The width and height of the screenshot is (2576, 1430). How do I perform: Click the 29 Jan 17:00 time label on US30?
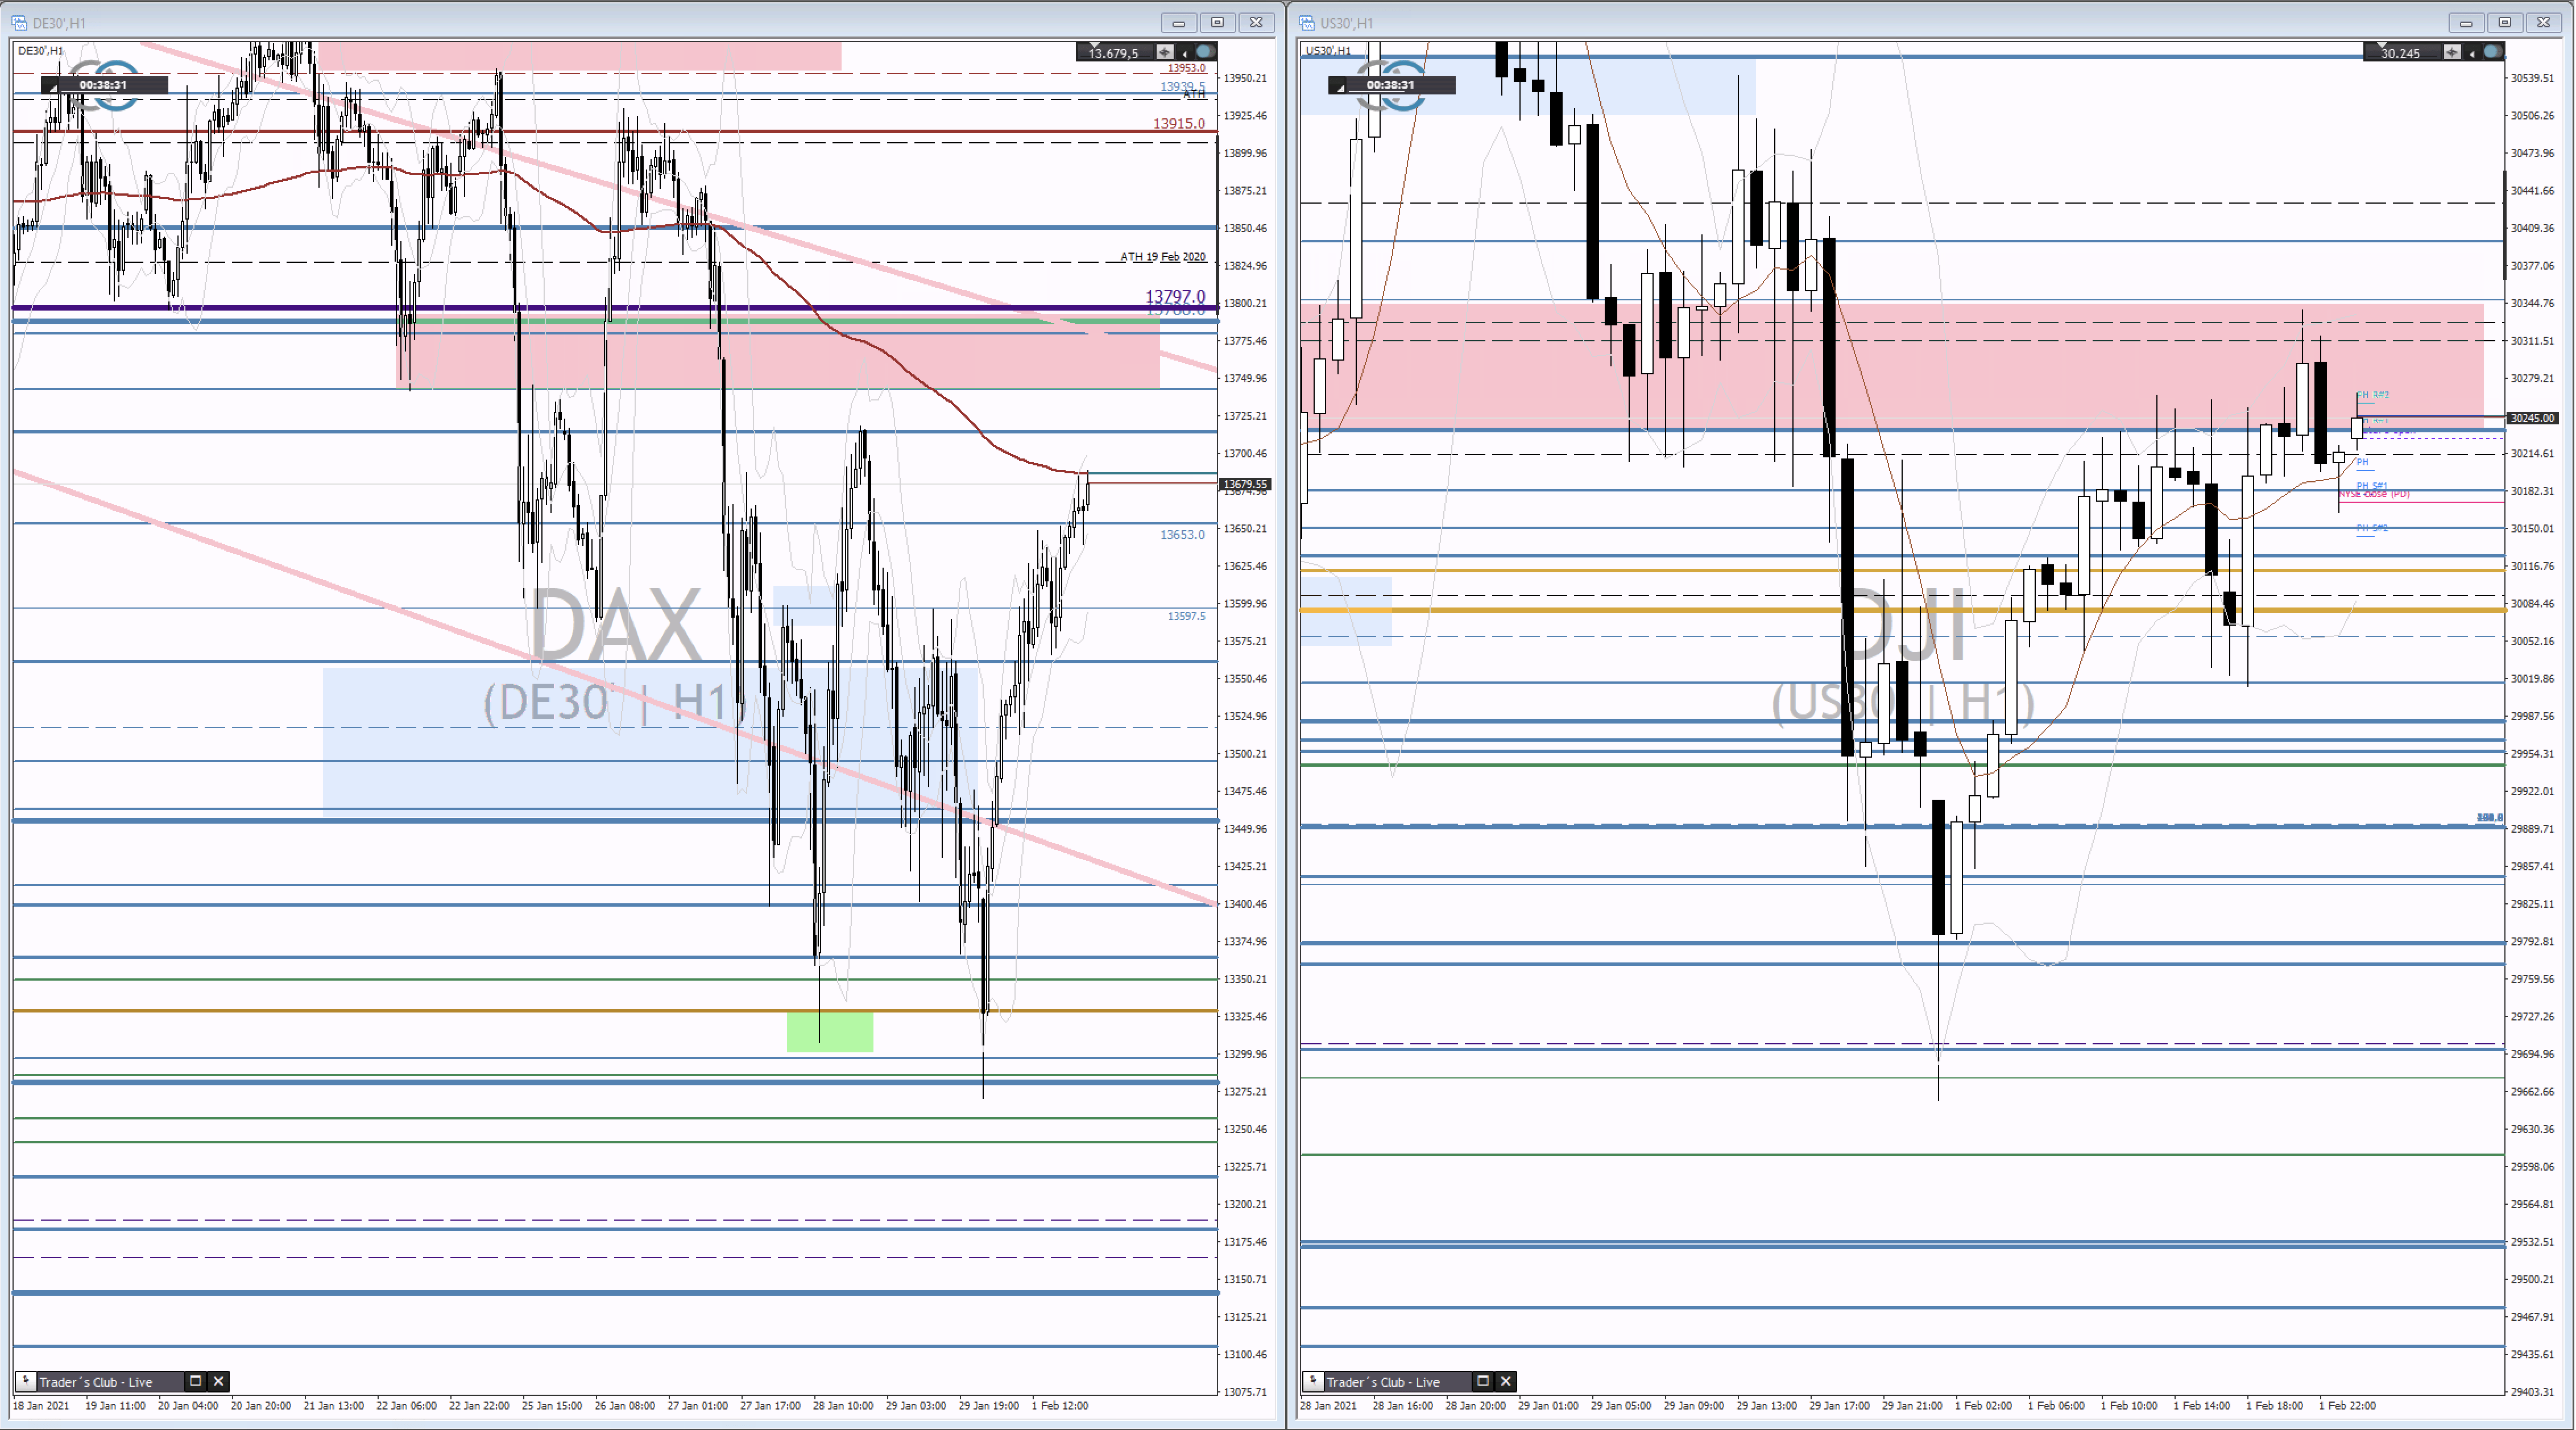1839,1405
